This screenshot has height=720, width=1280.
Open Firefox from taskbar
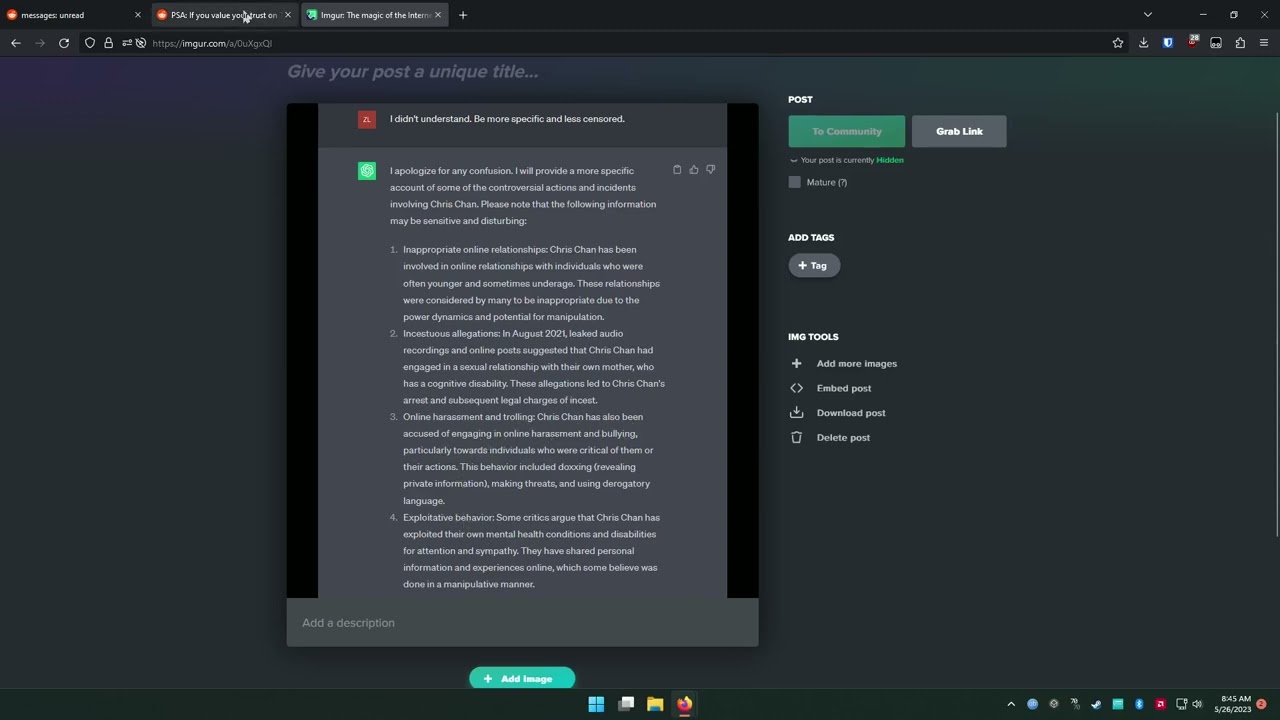click(684, 704)
